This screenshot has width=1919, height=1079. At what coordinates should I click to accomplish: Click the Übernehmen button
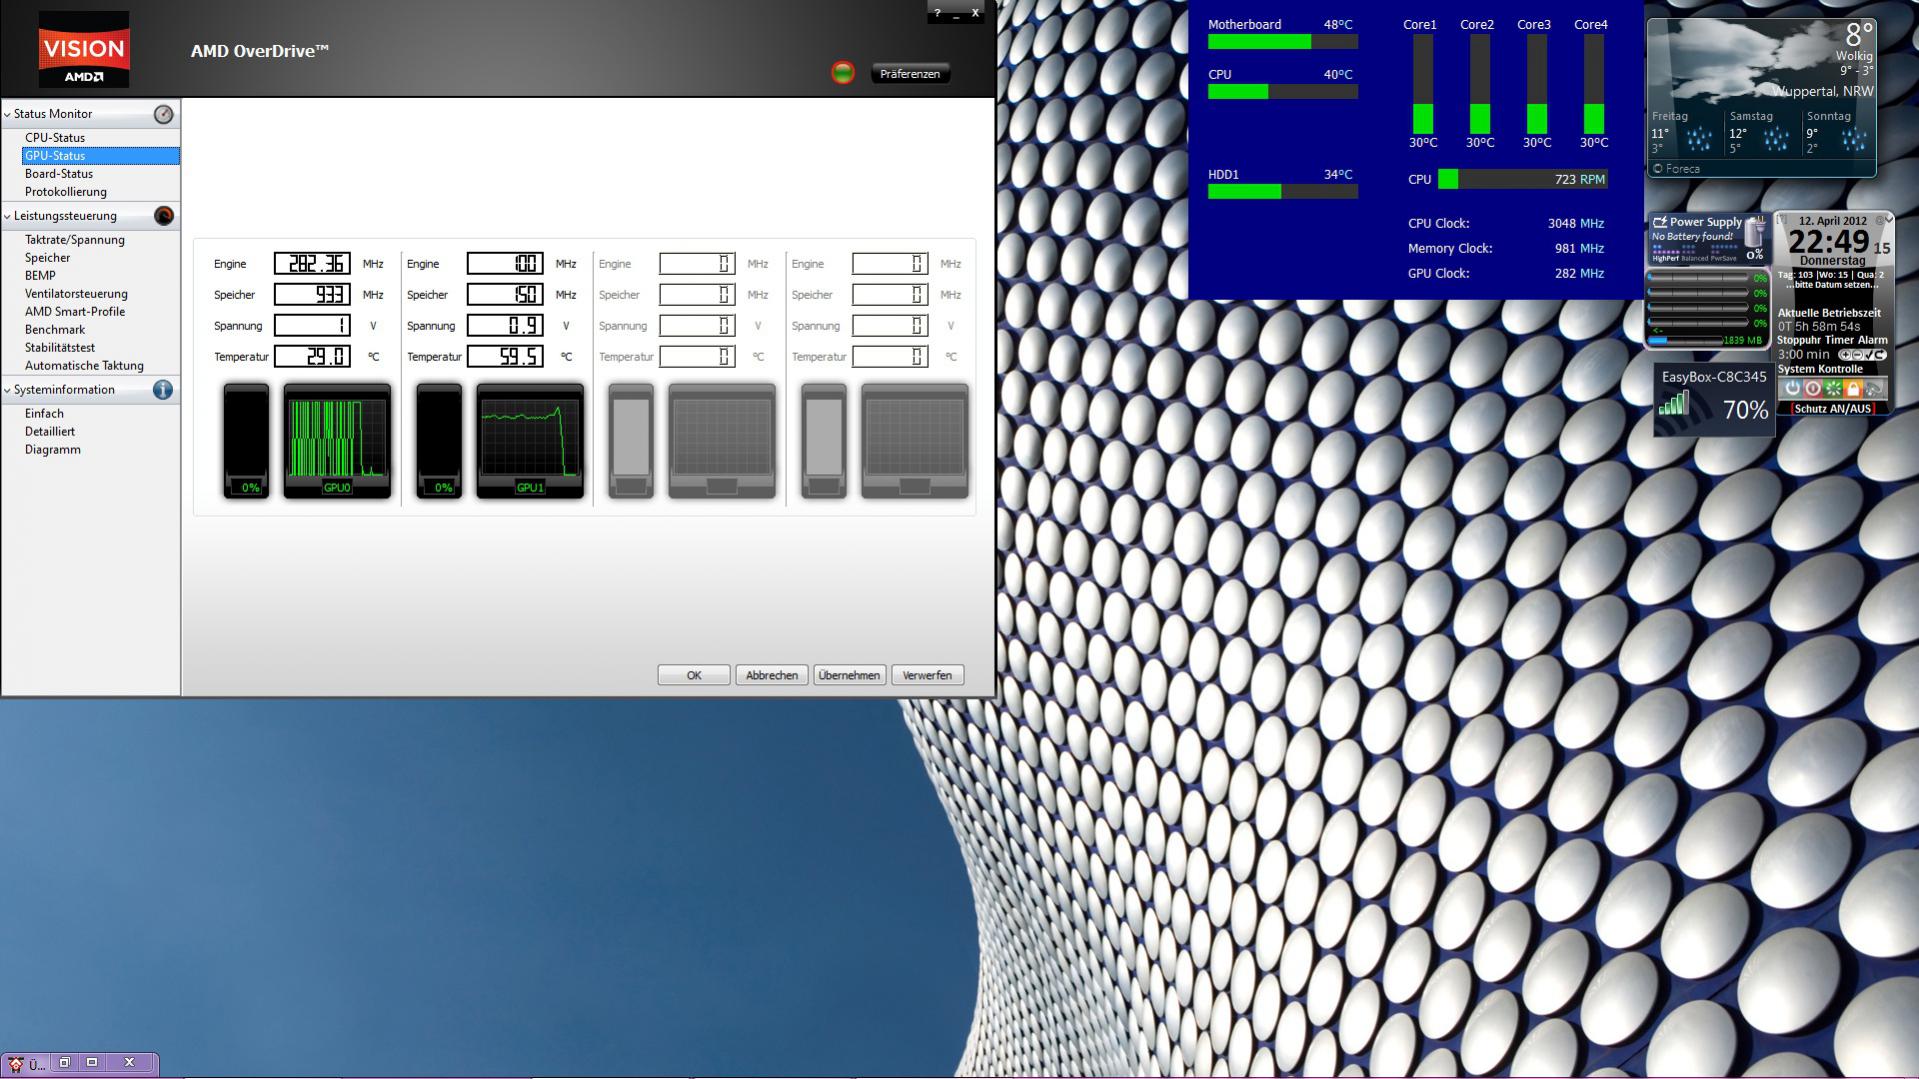[x=849, y=675]
